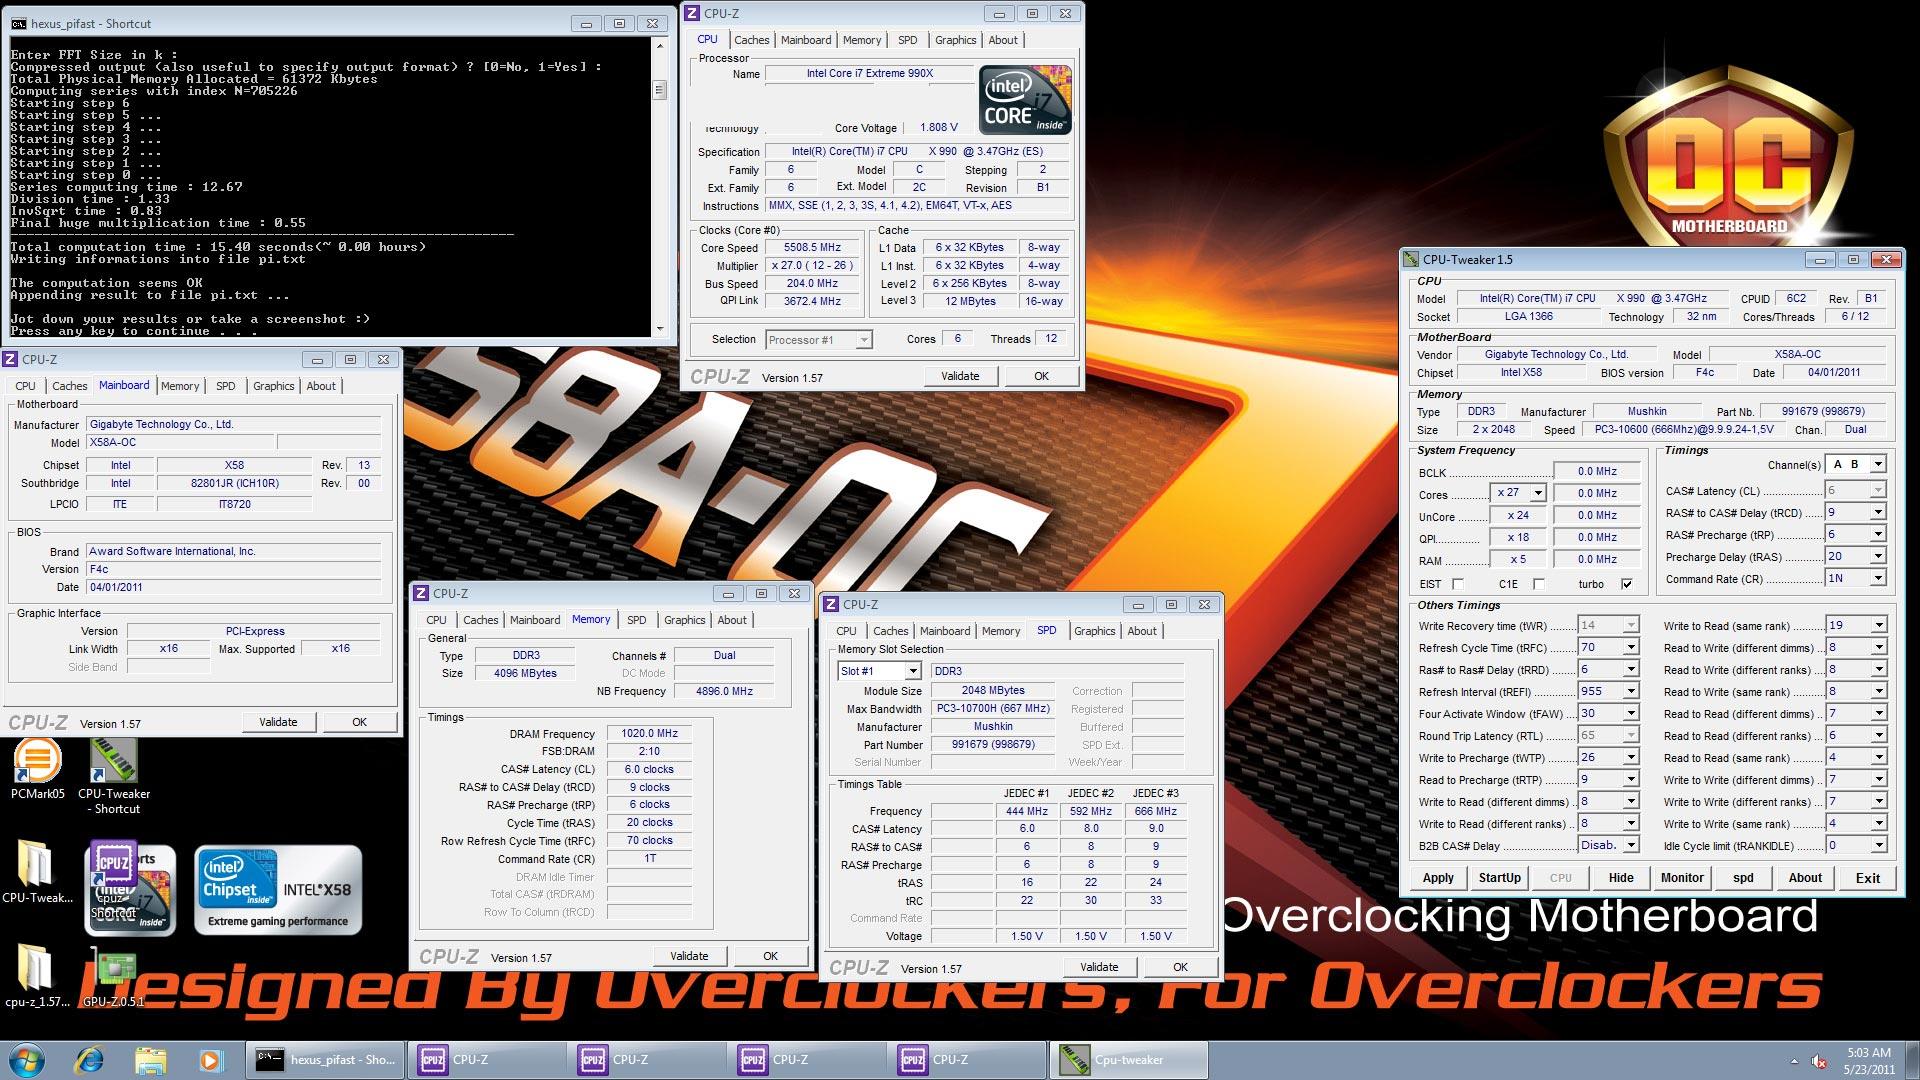The image size is (1920, 1080).
Task: Toggle the C1E checkbox in CPU-Tweaker
Action: pyautogui.click(x=1538, y=584)
